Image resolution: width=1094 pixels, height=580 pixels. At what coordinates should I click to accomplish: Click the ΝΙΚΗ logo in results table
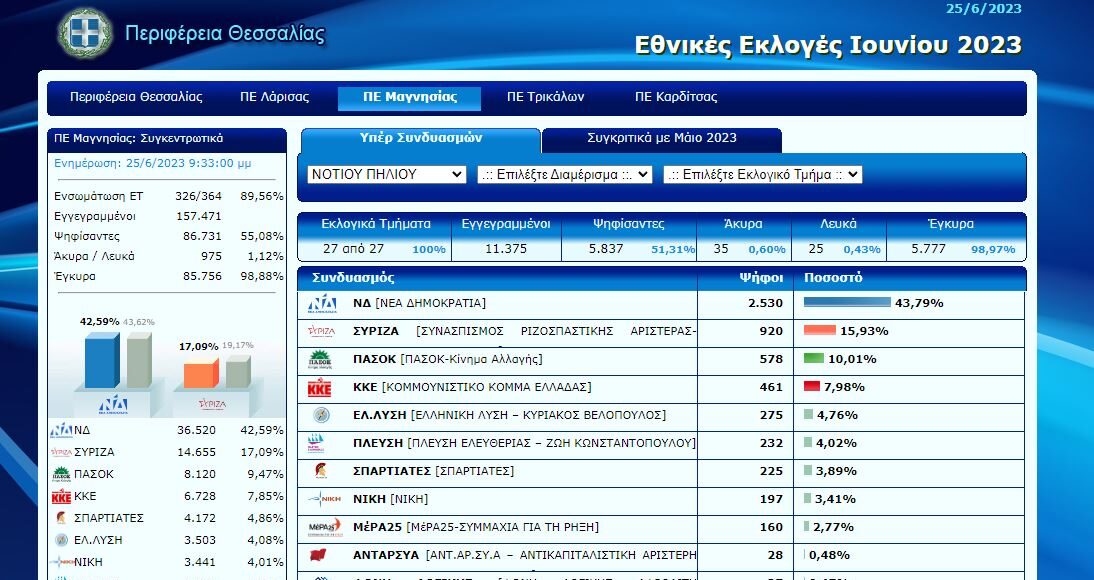point(324,499)
